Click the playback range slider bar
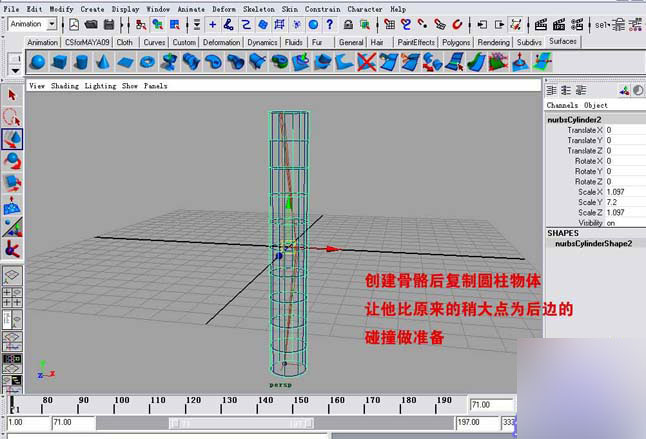Screen dimensions: 646x439 241,423
